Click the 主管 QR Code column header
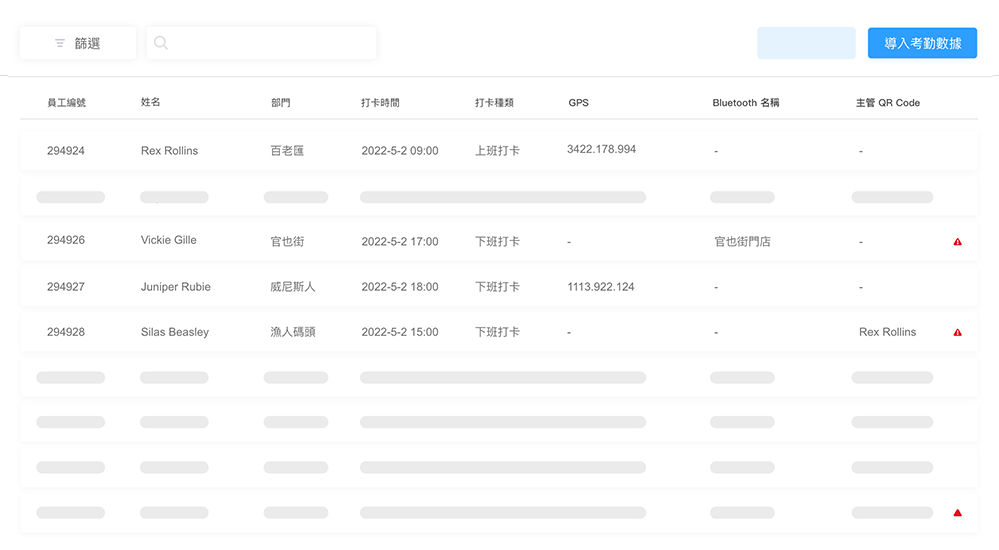The image size is (999, 550). (888, 103)
